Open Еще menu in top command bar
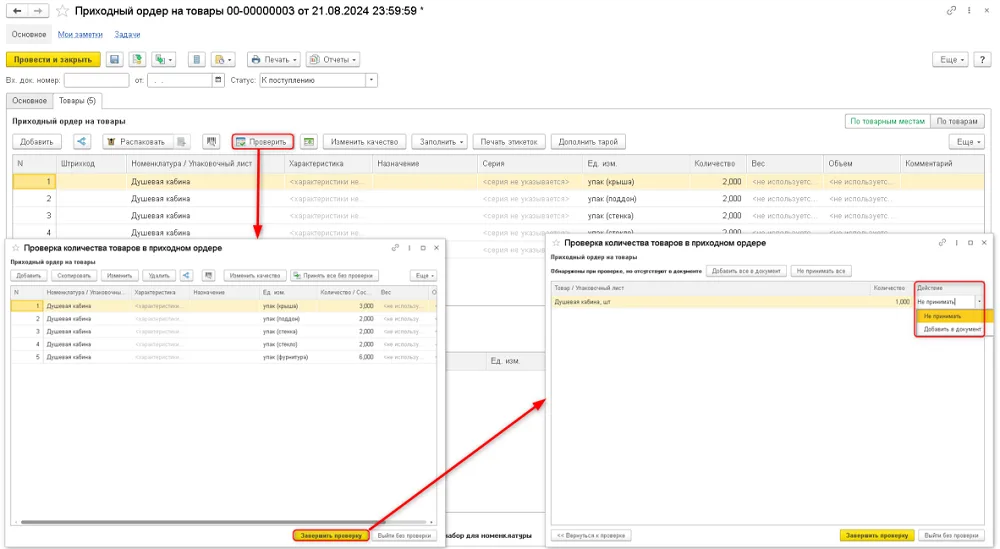The image size is (1000, 549). click(950, 59)
